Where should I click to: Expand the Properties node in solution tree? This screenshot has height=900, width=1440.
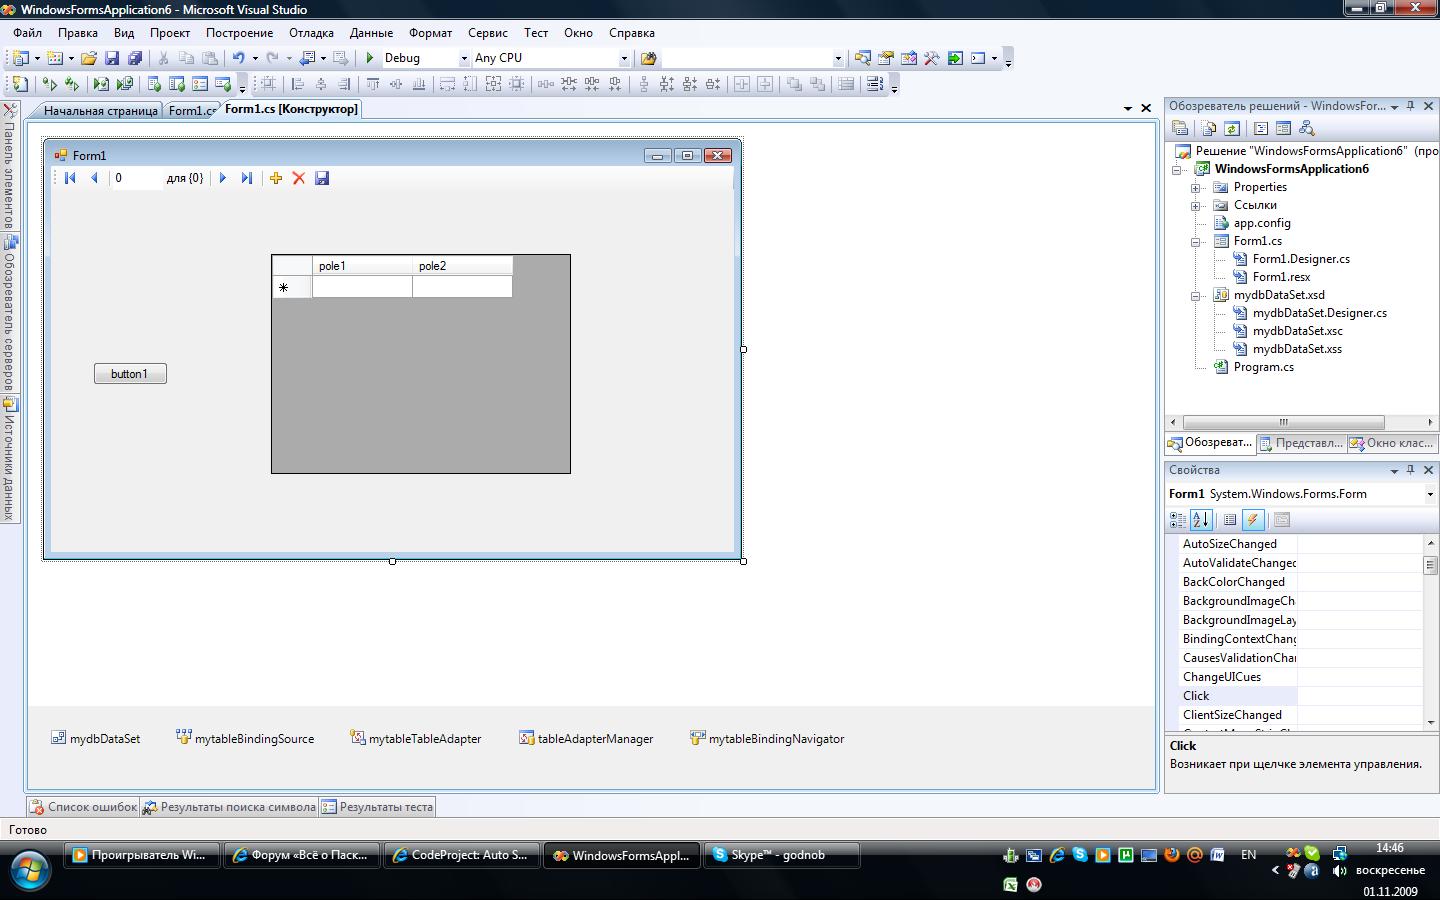pos(1195,187)
